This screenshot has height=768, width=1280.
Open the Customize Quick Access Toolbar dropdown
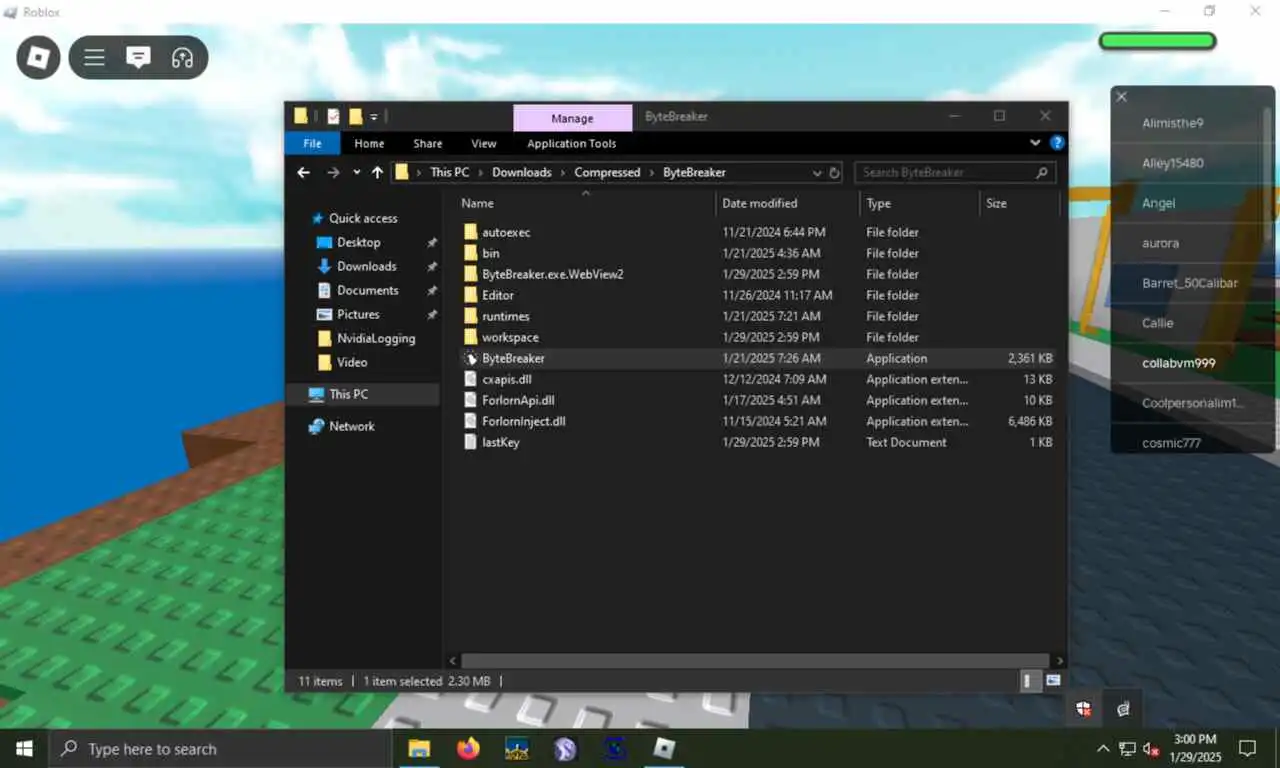pyautogui.click(x=374, y=117)
